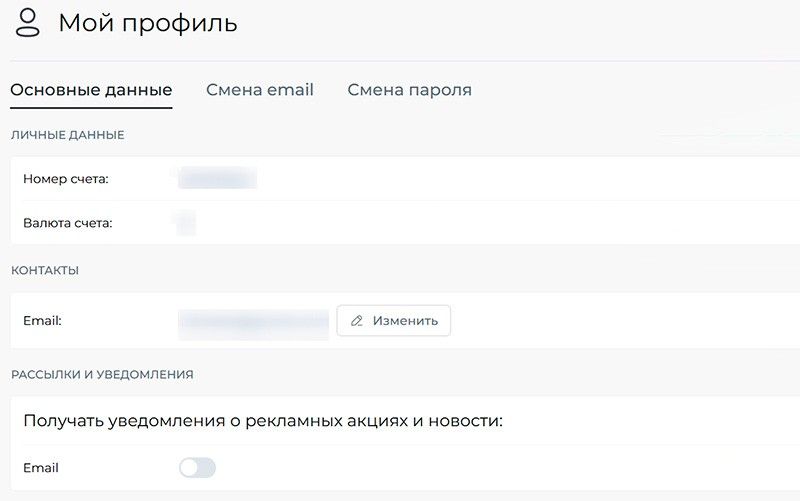
Task: Click the Мой профиль page heading
Action: coord(148,23)
